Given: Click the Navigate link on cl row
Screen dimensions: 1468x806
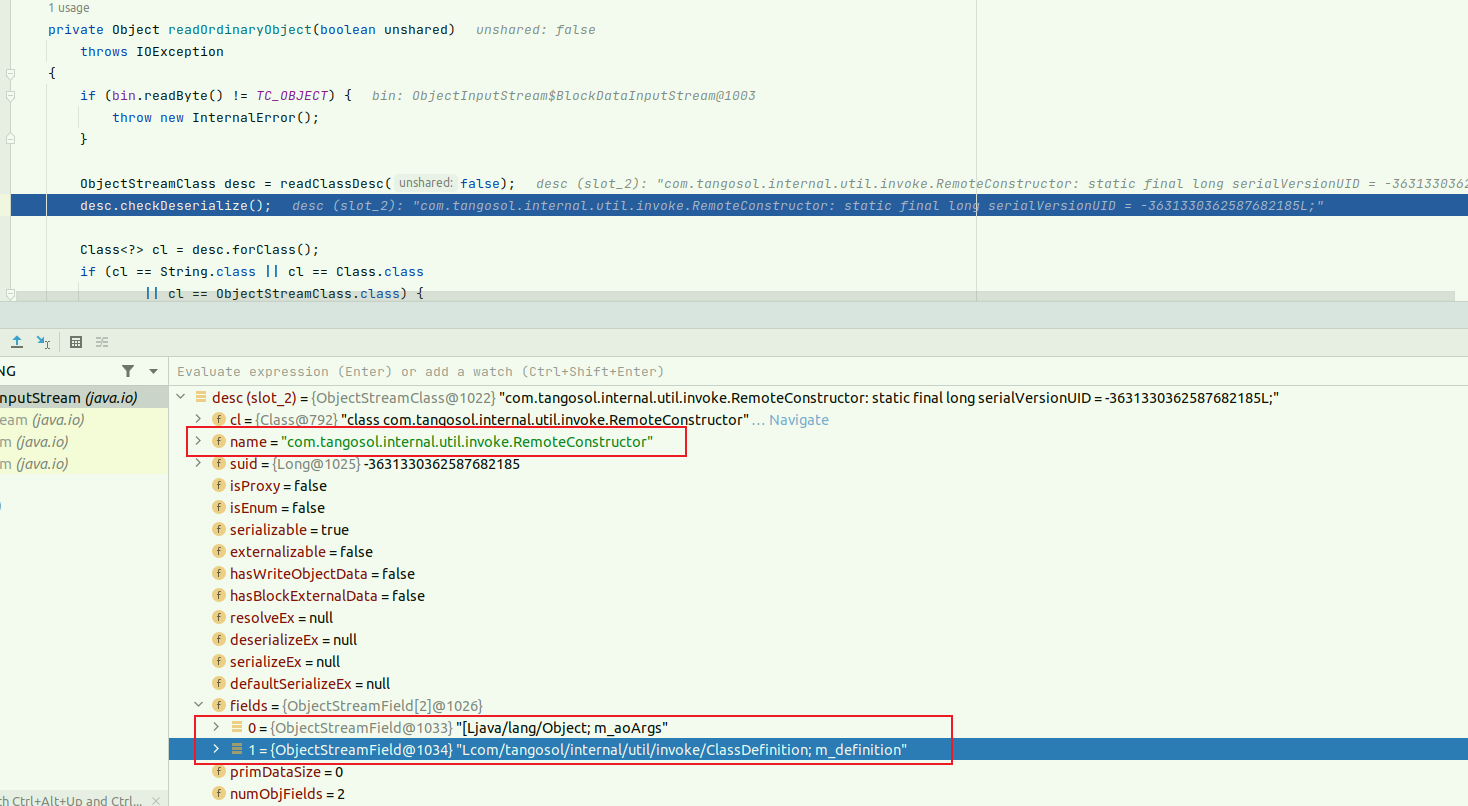Looking at the screenshot, I should pyautogui.click(x=799, y=420).
